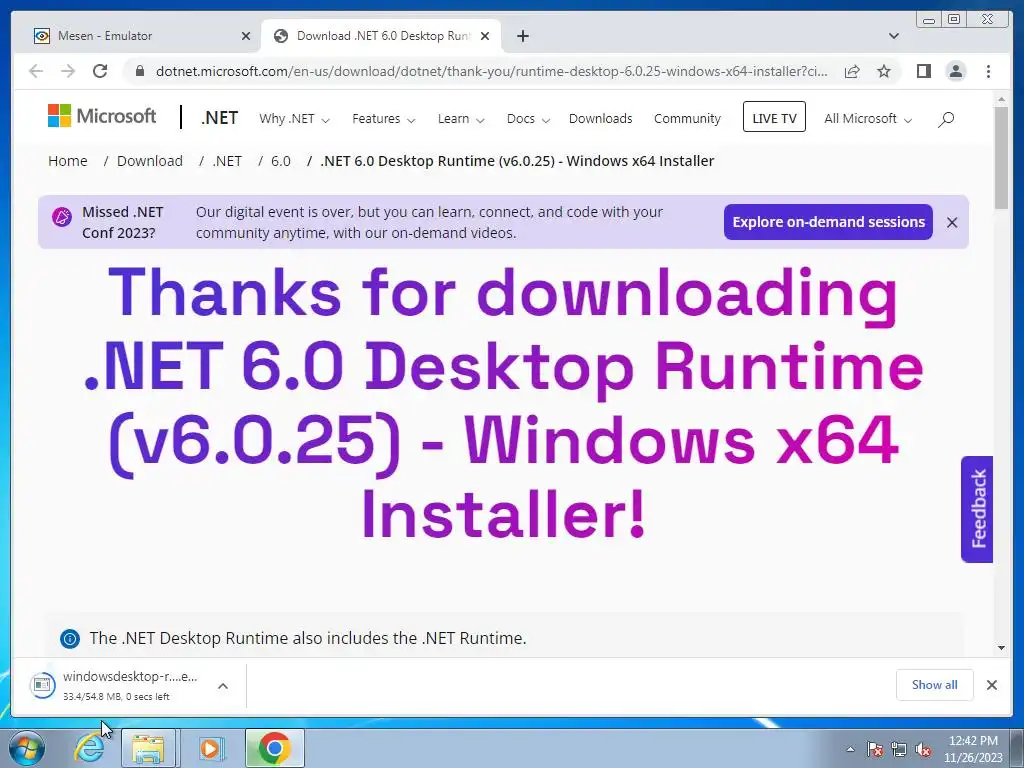1024x768 pixels.
Task: Expand the All Microsoft menu
Action: [868, 119]
